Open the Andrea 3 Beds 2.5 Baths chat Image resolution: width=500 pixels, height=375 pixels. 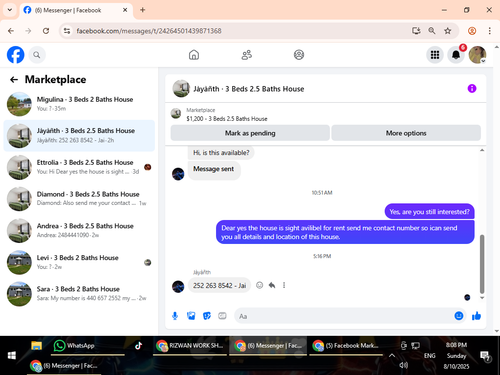(79, 231)
